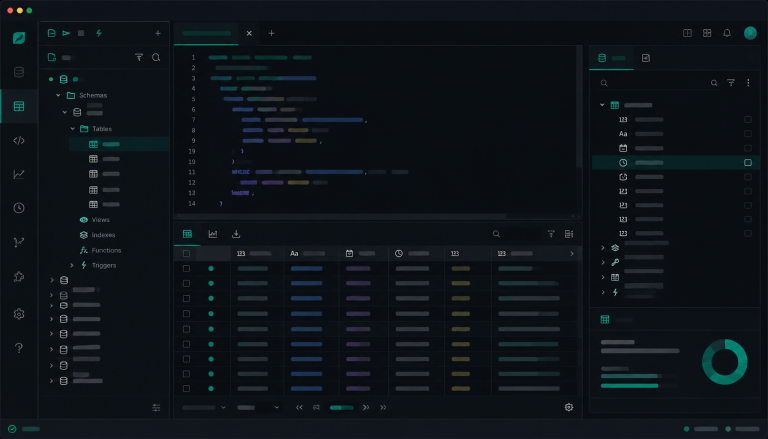Image resolution: width=768 pixels, height=439 pixels.
Task: Click the notifications bell icon
Action: [x=727, y=33]
